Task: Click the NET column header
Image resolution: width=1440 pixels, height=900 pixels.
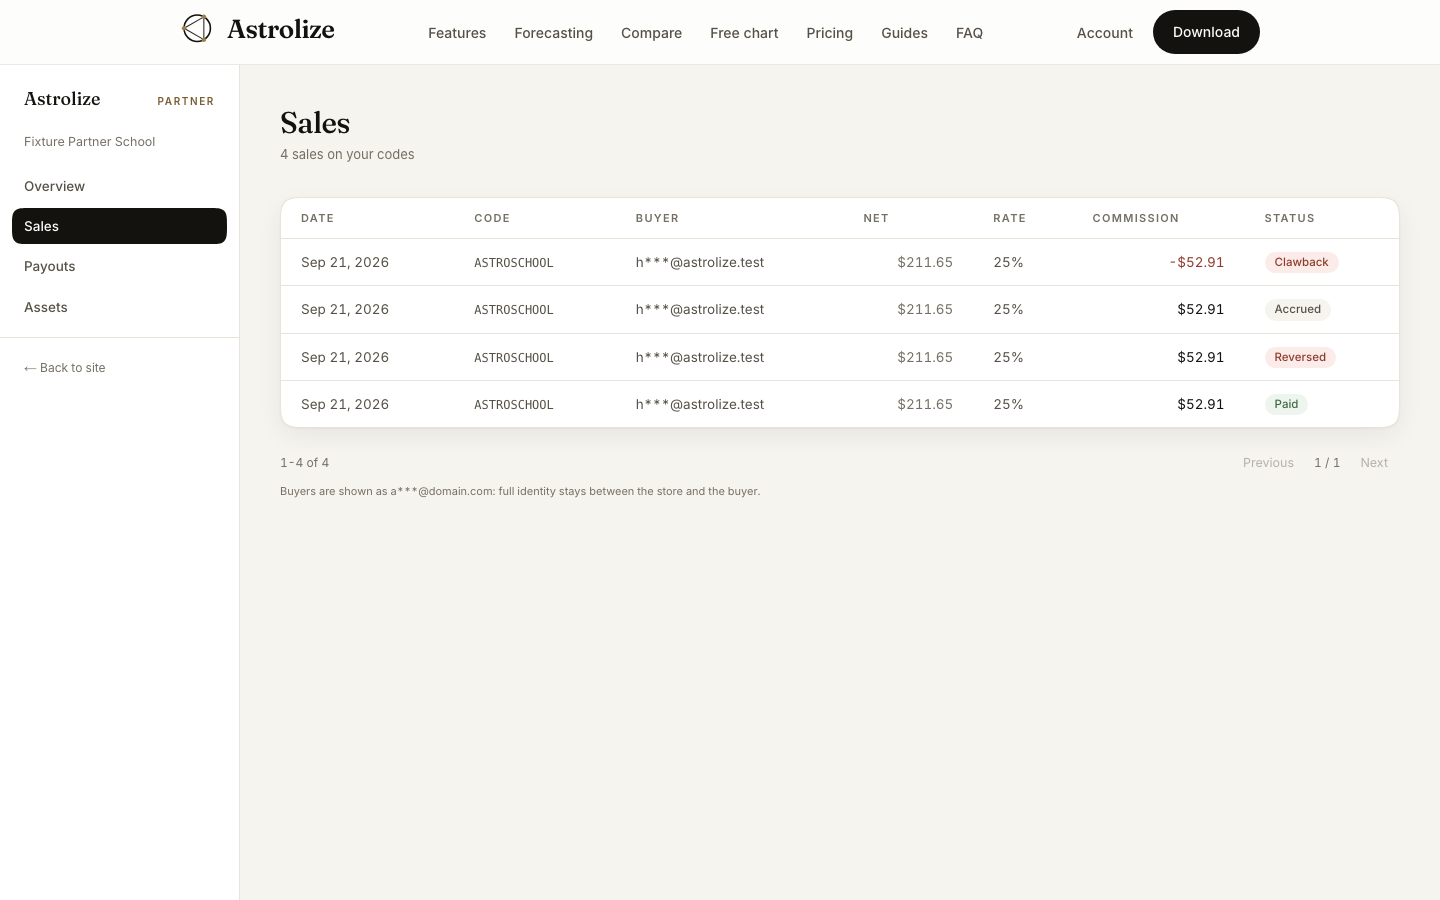Action: (876, 218)
